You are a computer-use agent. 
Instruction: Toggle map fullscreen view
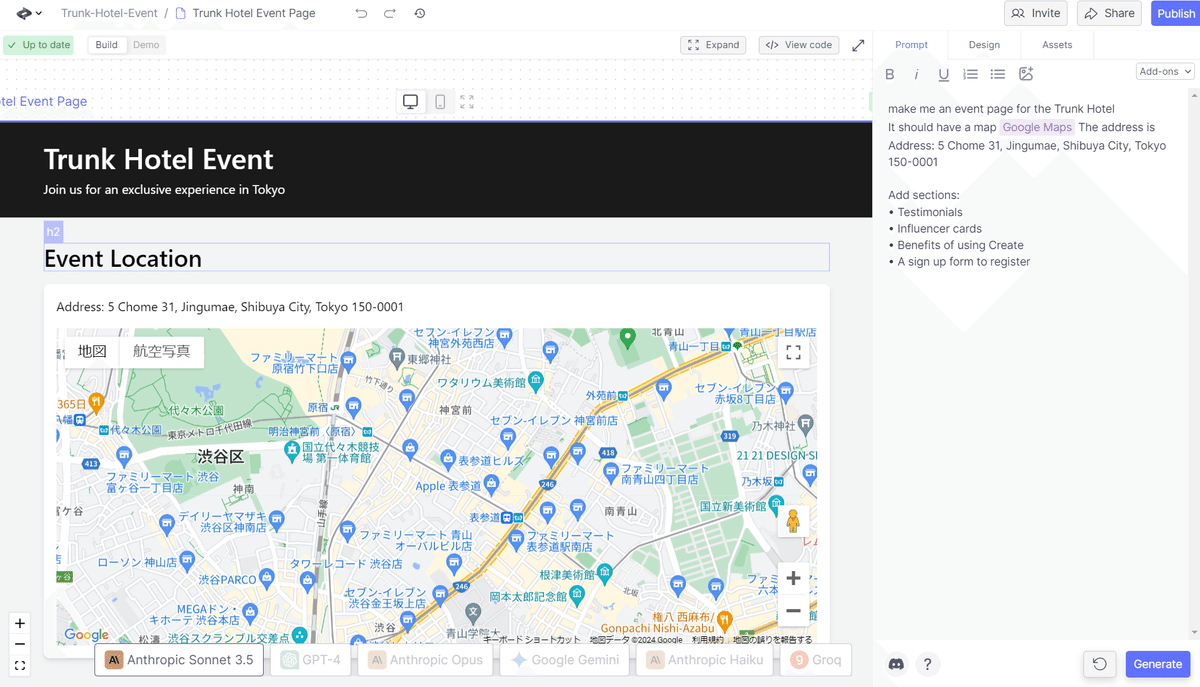coord(793,353)
